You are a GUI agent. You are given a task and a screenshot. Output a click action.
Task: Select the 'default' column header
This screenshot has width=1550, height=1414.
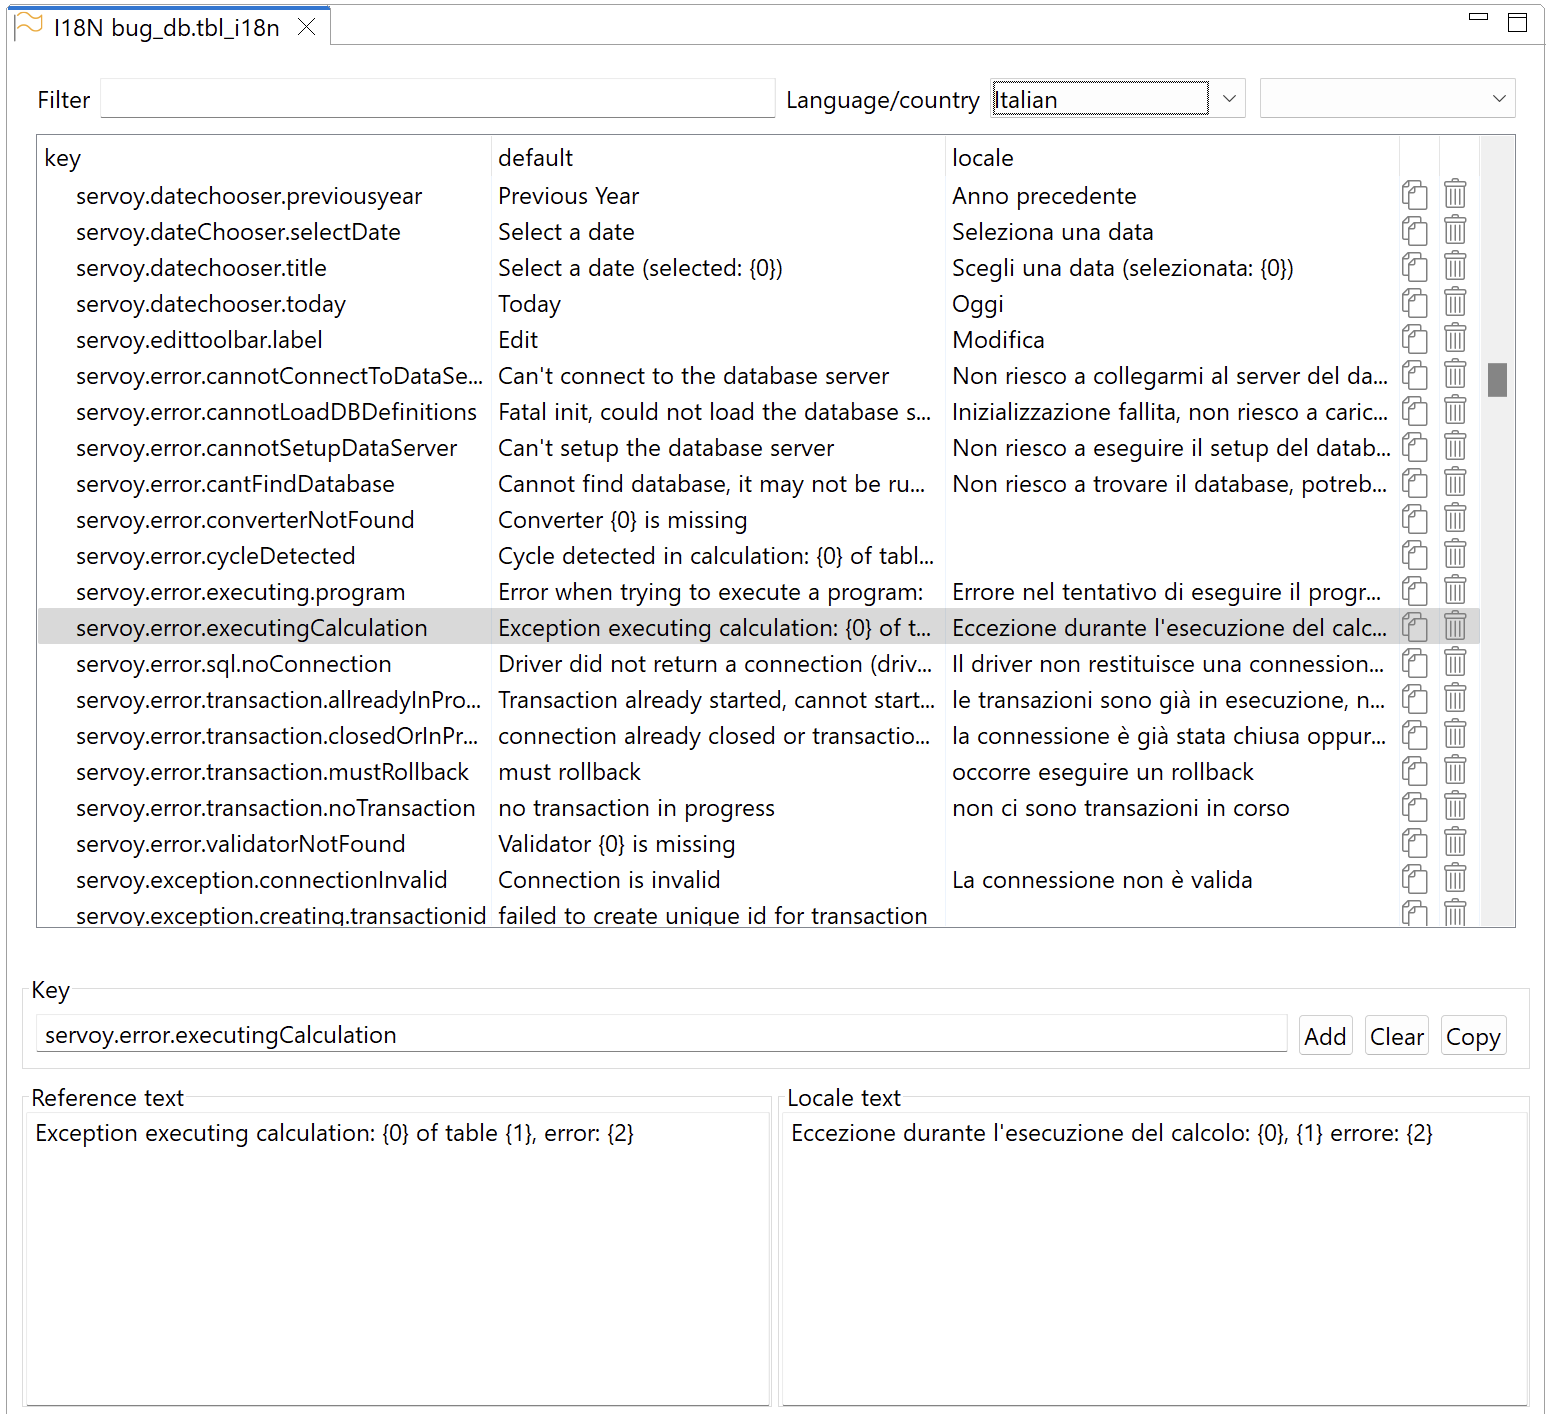coord(718,158)
